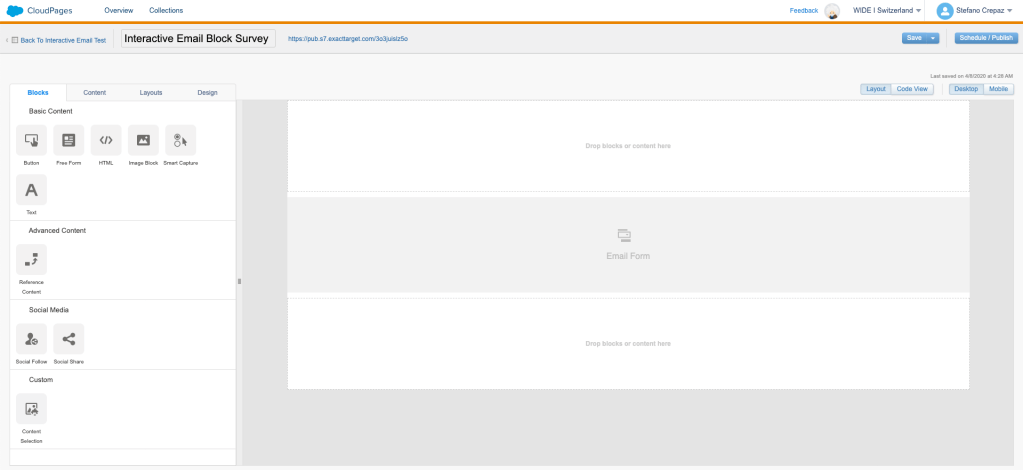Open the Design tab
The image size is (1023, 470).
[x=207, y=92]
